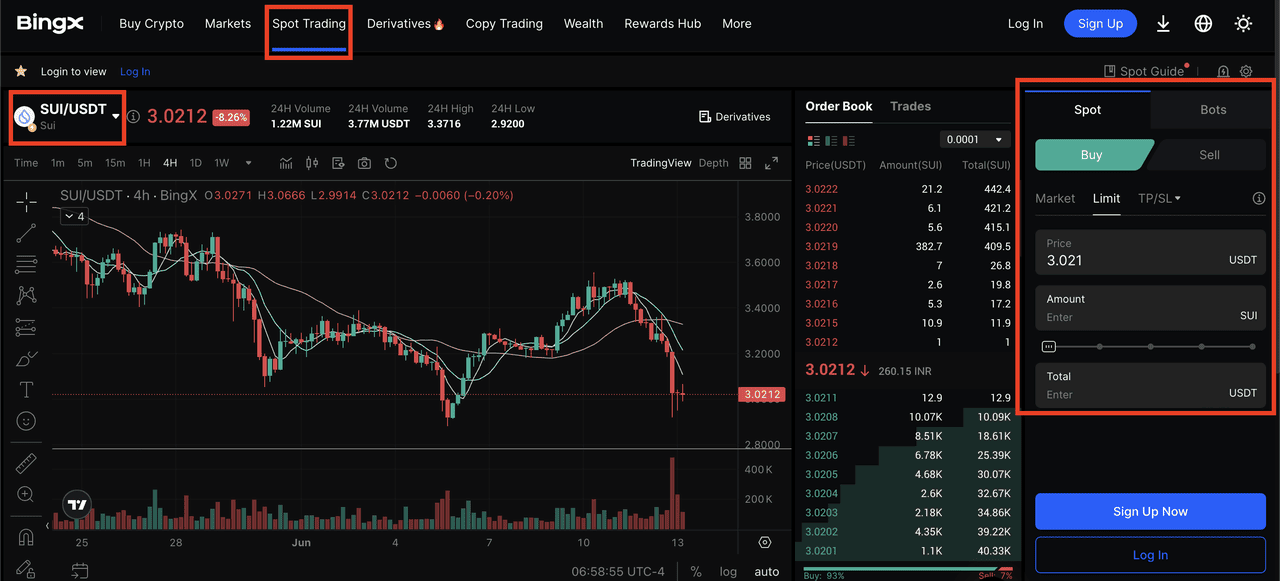Select the Sell tab

pyautogui.click(x=1209, y=154)
